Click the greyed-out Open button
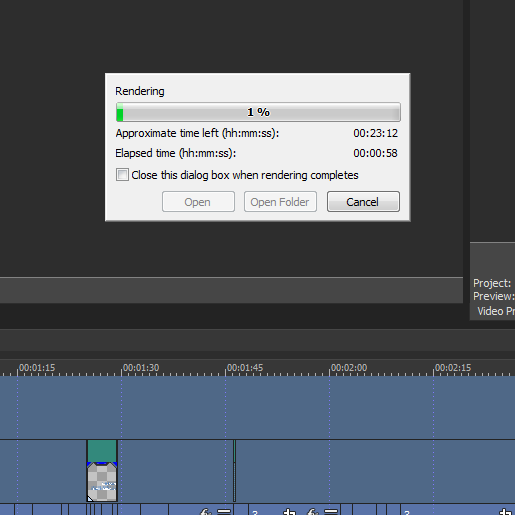515x515 pixels. pyautogui.click(x=198, y=202)
